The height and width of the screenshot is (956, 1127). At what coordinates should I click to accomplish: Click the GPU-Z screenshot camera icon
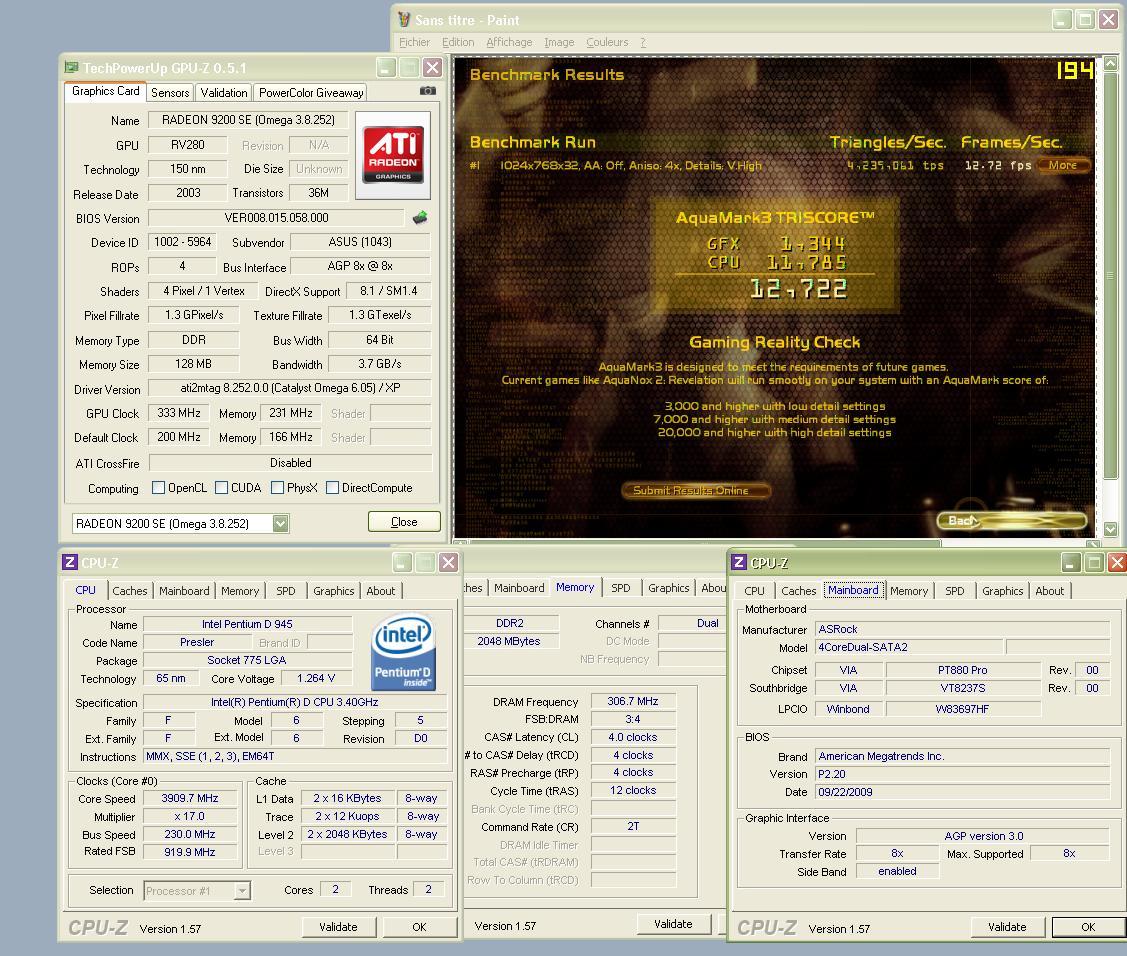click(x=428, y=91)
